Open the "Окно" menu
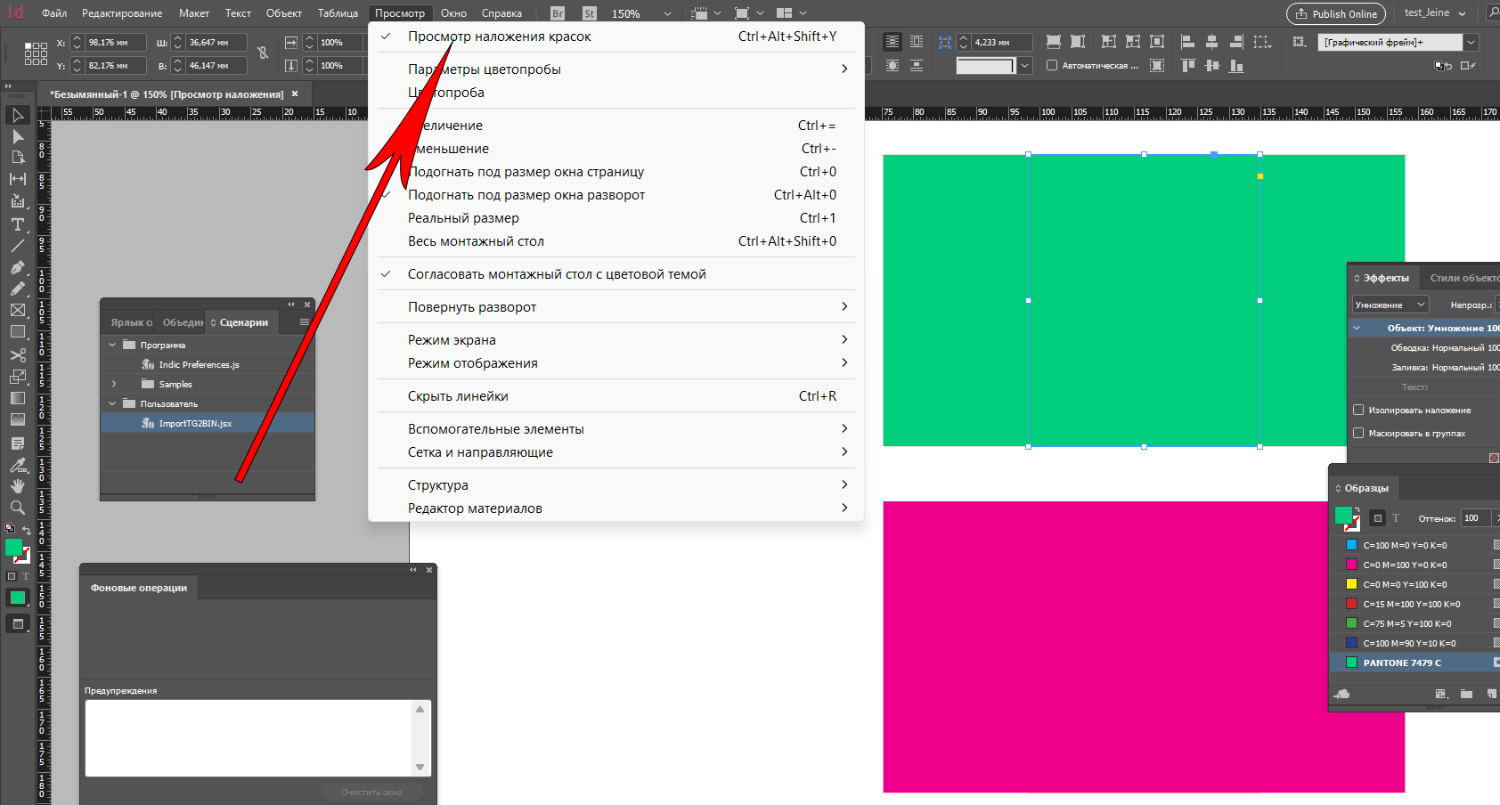 click(x=453, y=14)
